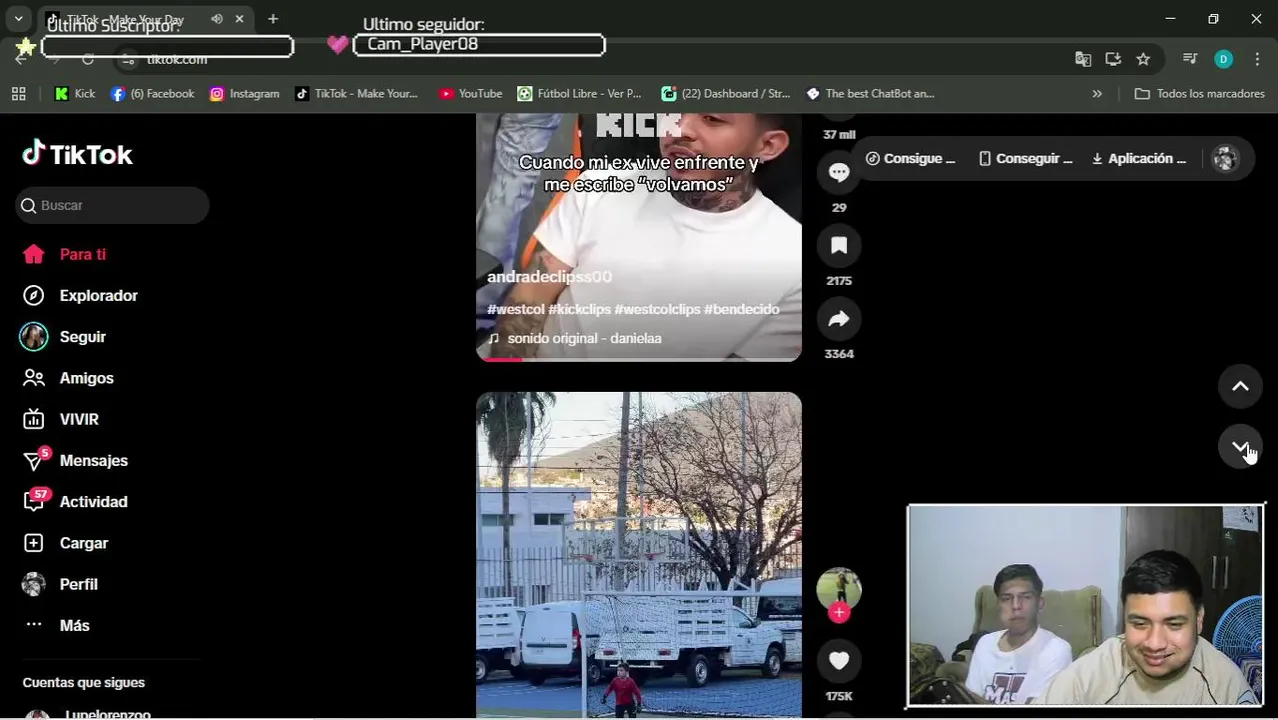
Task: Follow the soccer video creator plus button
Action: point(839,612)
